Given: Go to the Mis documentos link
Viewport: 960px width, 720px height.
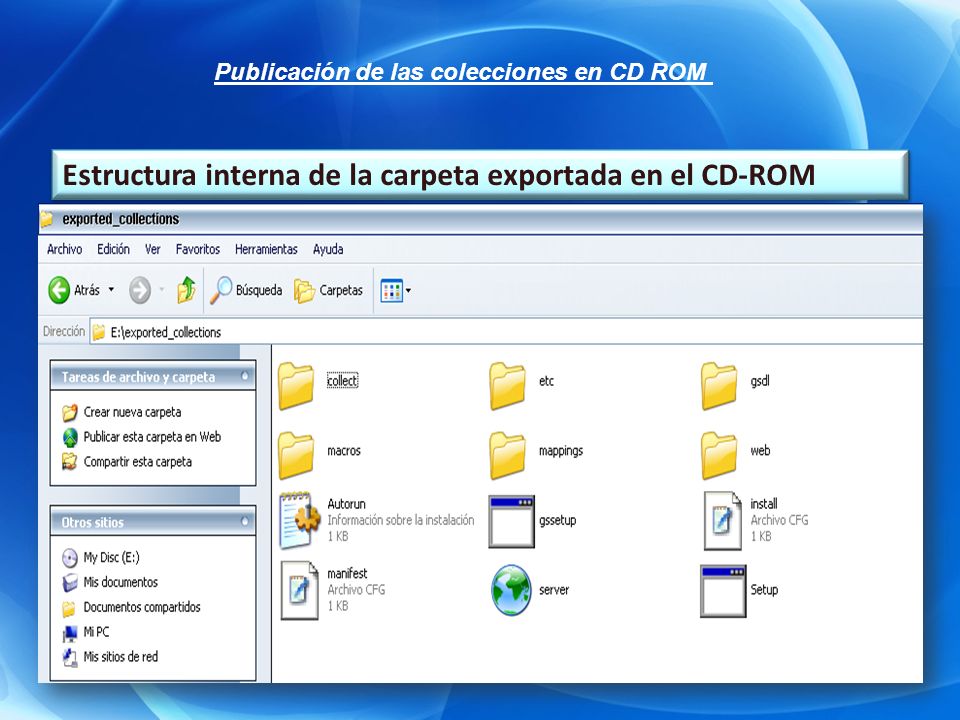Looking at the screenshot, I should (x=121, y=582).
